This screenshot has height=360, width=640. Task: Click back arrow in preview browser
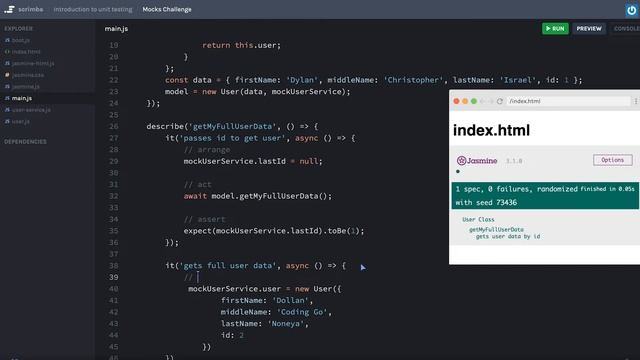(482, 101)
